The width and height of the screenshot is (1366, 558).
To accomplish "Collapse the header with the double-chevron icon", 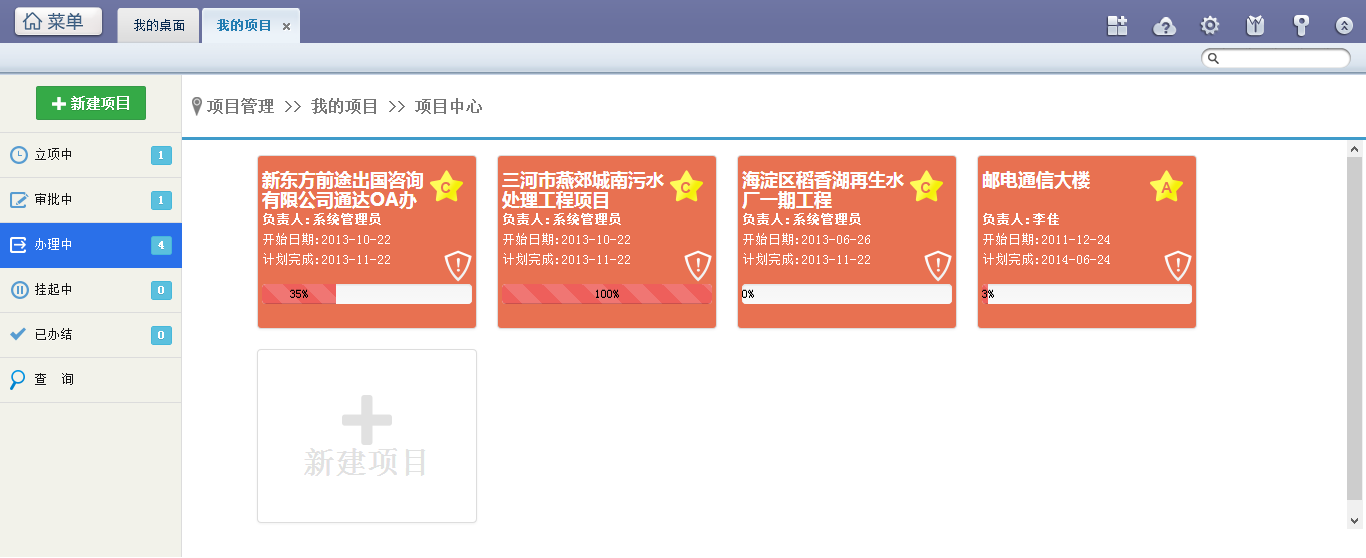I will click(1345, 26).
